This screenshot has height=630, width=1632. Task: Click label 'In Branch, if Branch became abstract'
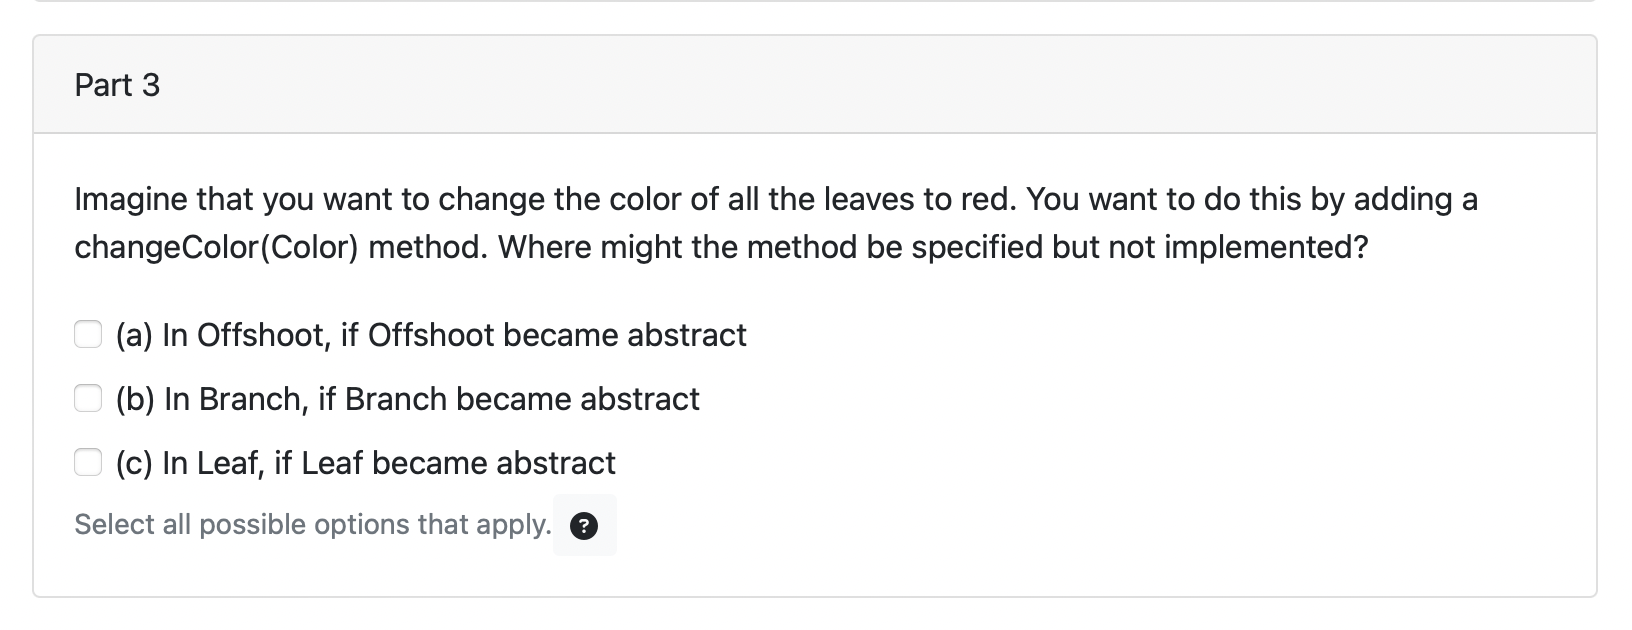coord(431,399)
